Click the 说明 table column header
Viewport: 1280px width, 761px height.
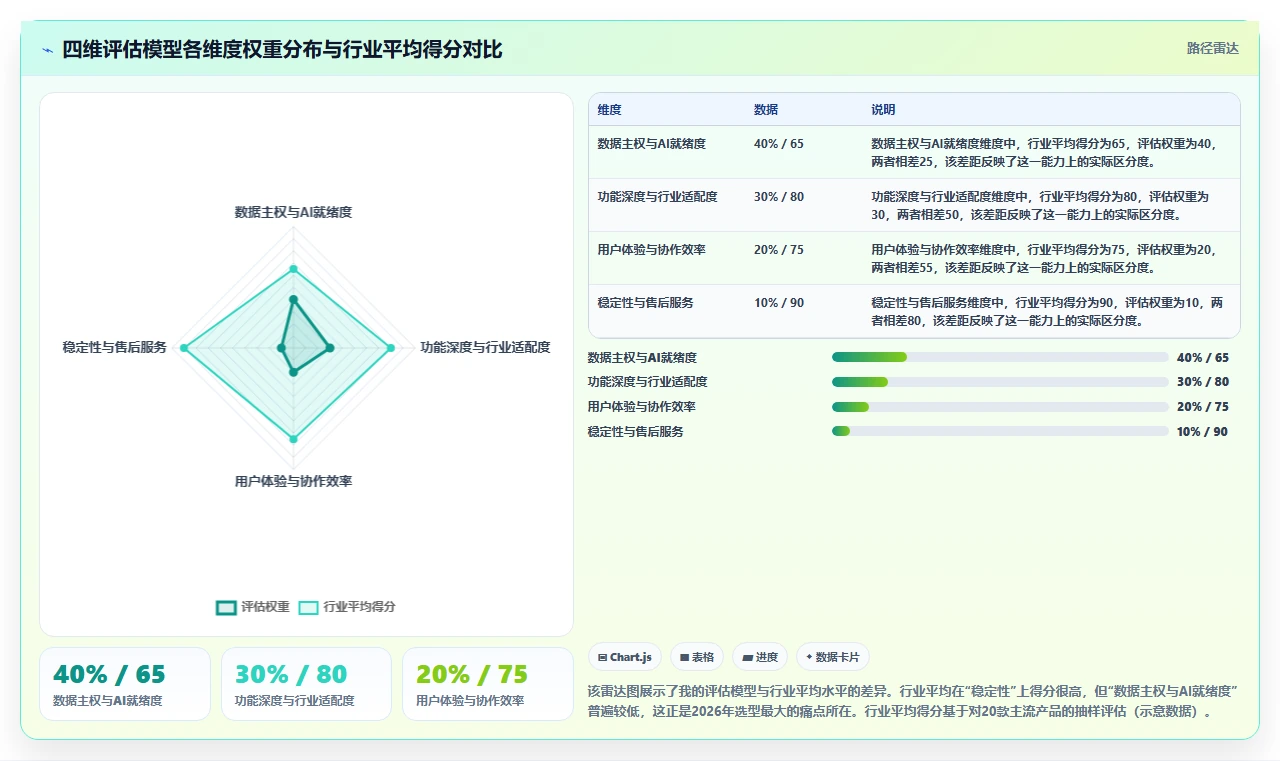[883, 110]
